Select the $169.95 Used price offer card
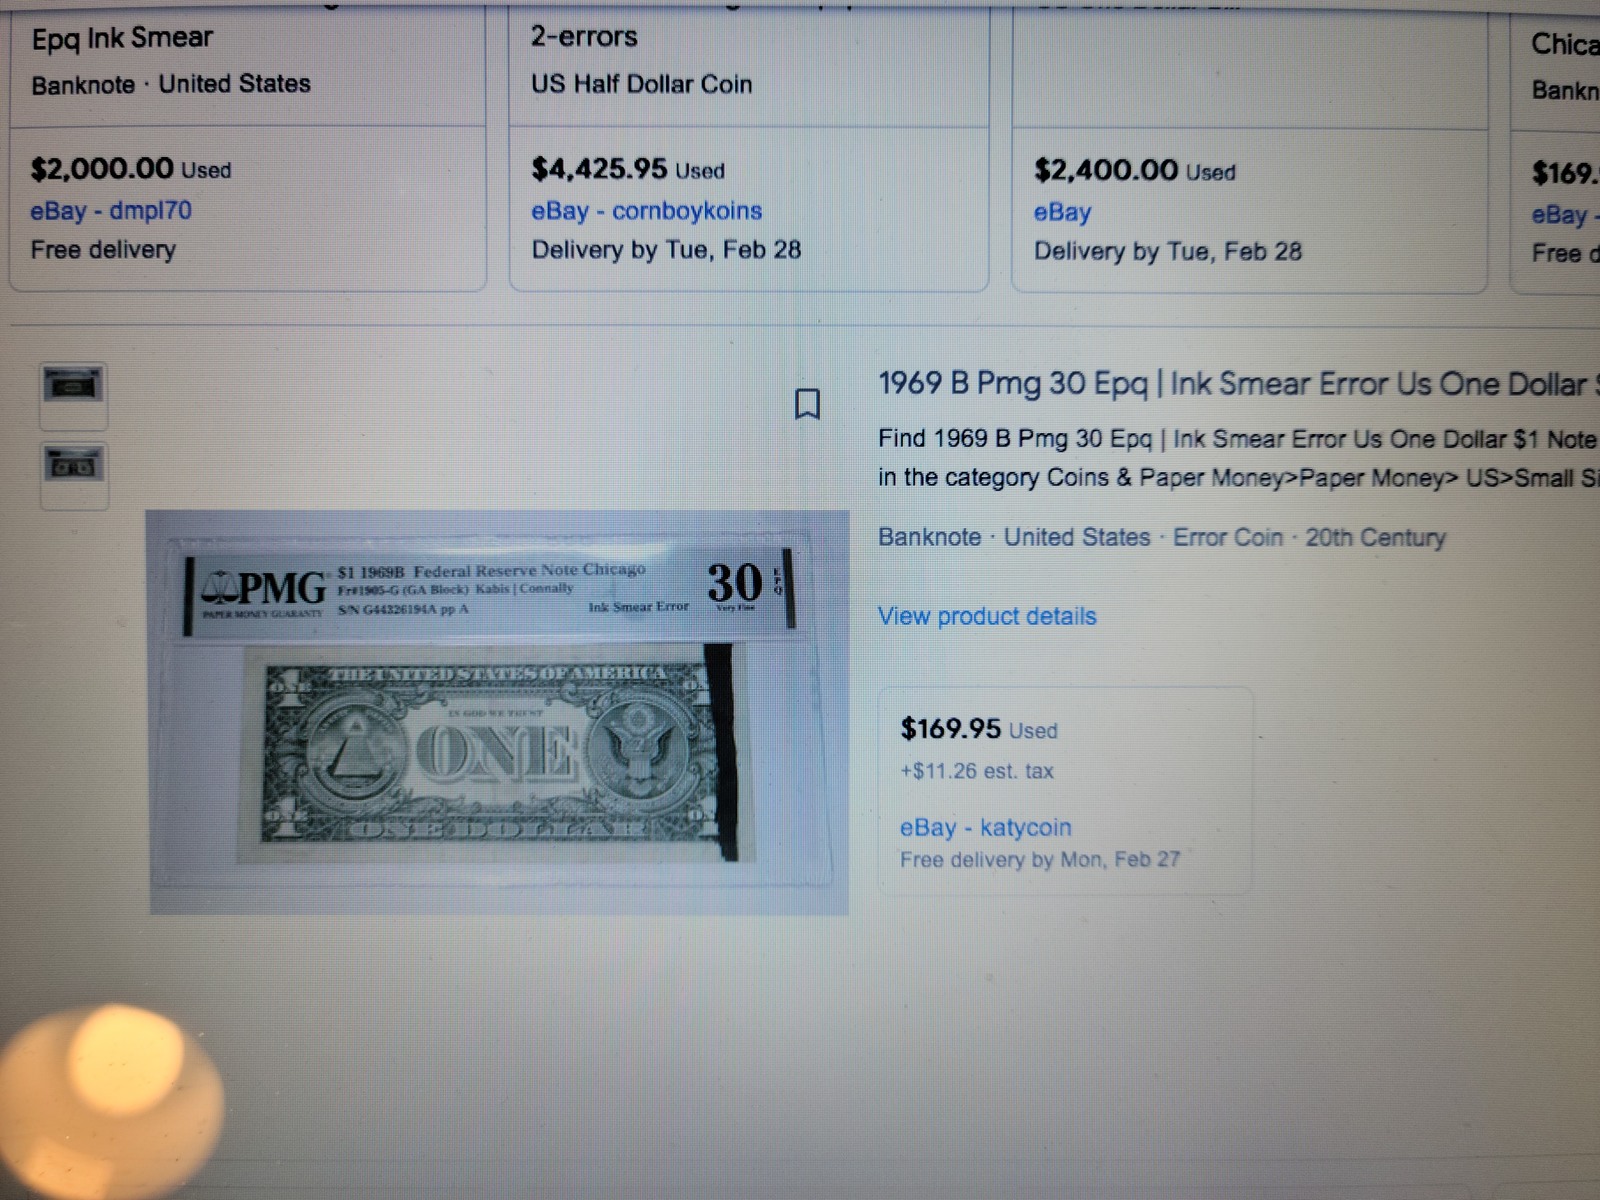 [1065, 790]
